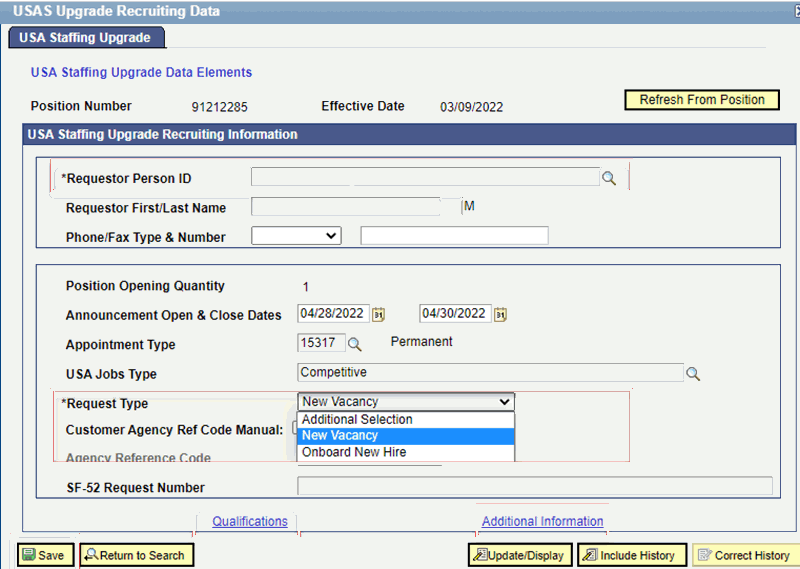
Task: Click announcement open date field 04/28/2022
Action: pos(333,313)
